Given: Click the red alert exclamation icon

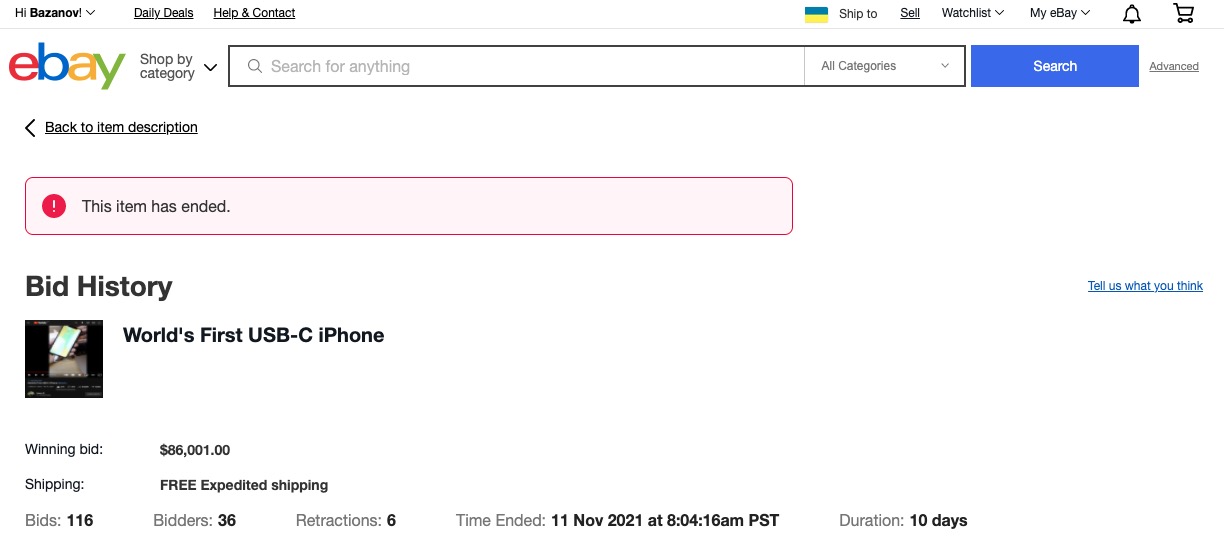Looking at the screenshot, I should (53, 206).
